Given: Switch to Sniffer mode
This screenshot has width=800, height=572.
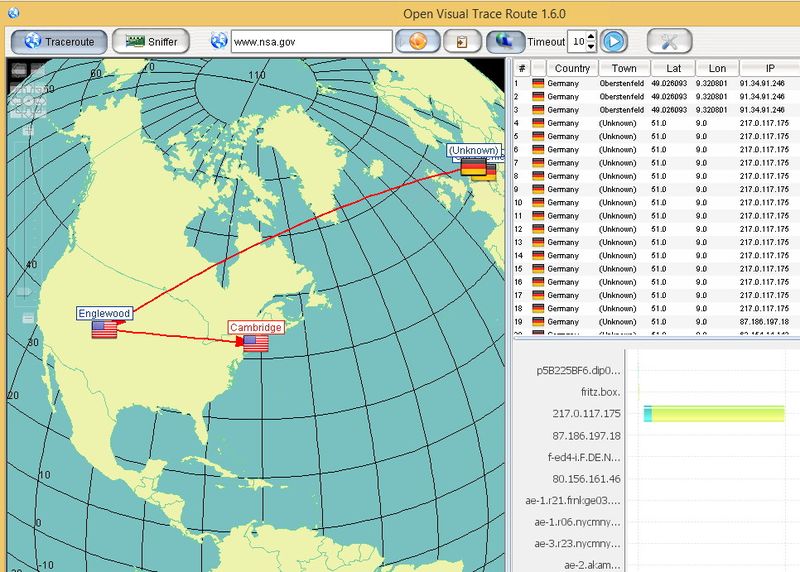Looking at the screenshot, I should [151, 41].
